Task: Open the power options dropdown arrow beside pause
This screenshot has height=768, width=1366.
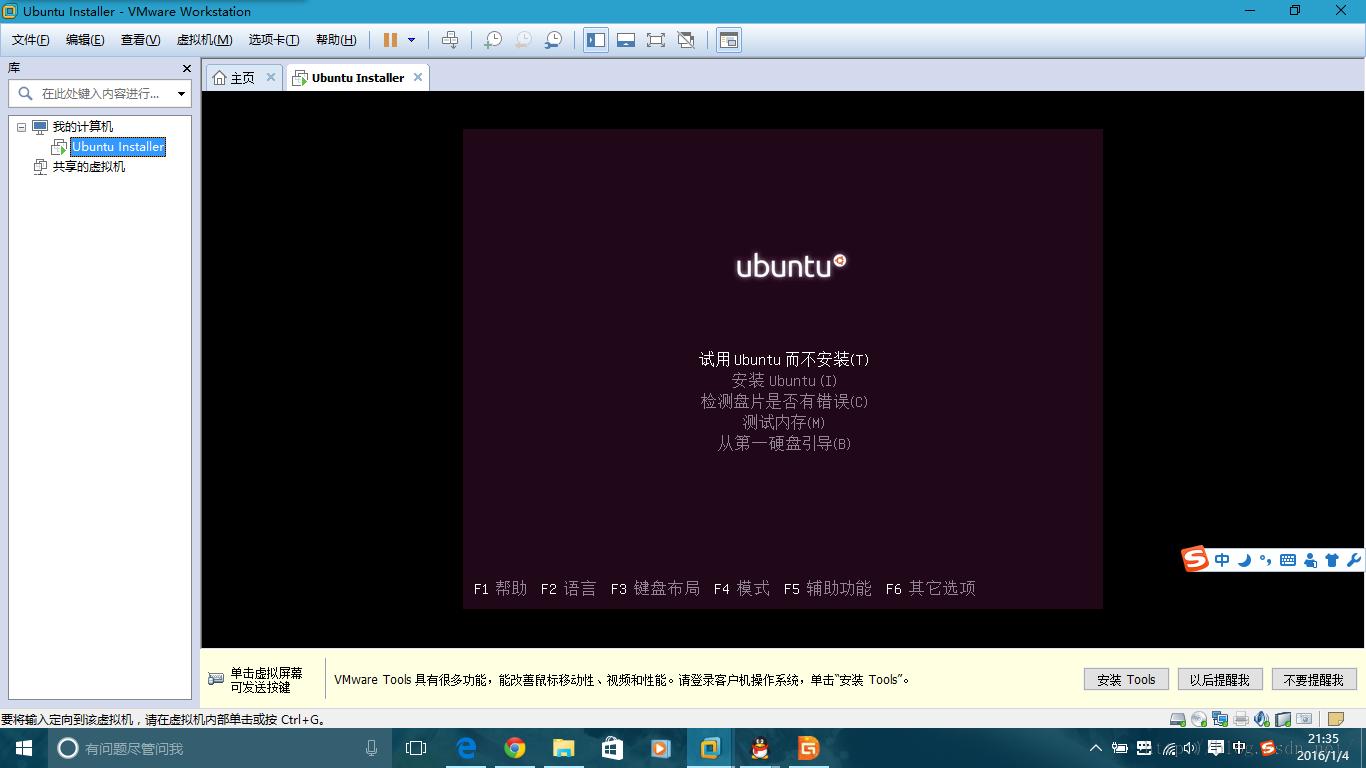Action: pyautogui.click(x=411, y=40)
